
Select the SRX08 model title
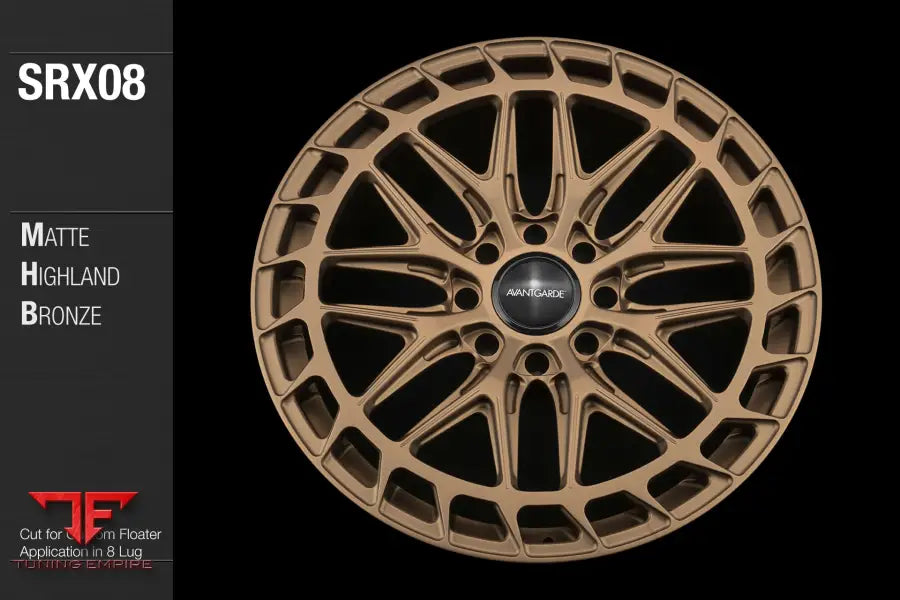click(82, 84)
